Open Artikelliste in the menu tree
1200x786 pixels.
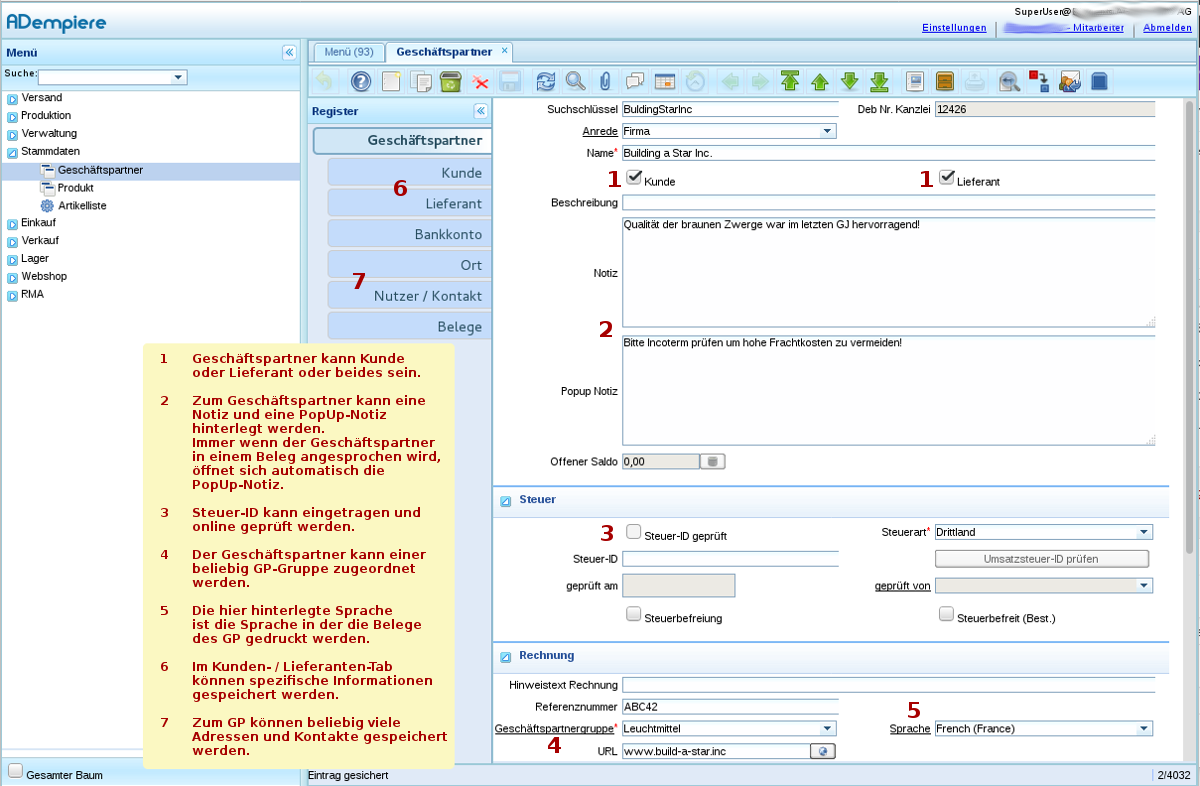[82, 206]
